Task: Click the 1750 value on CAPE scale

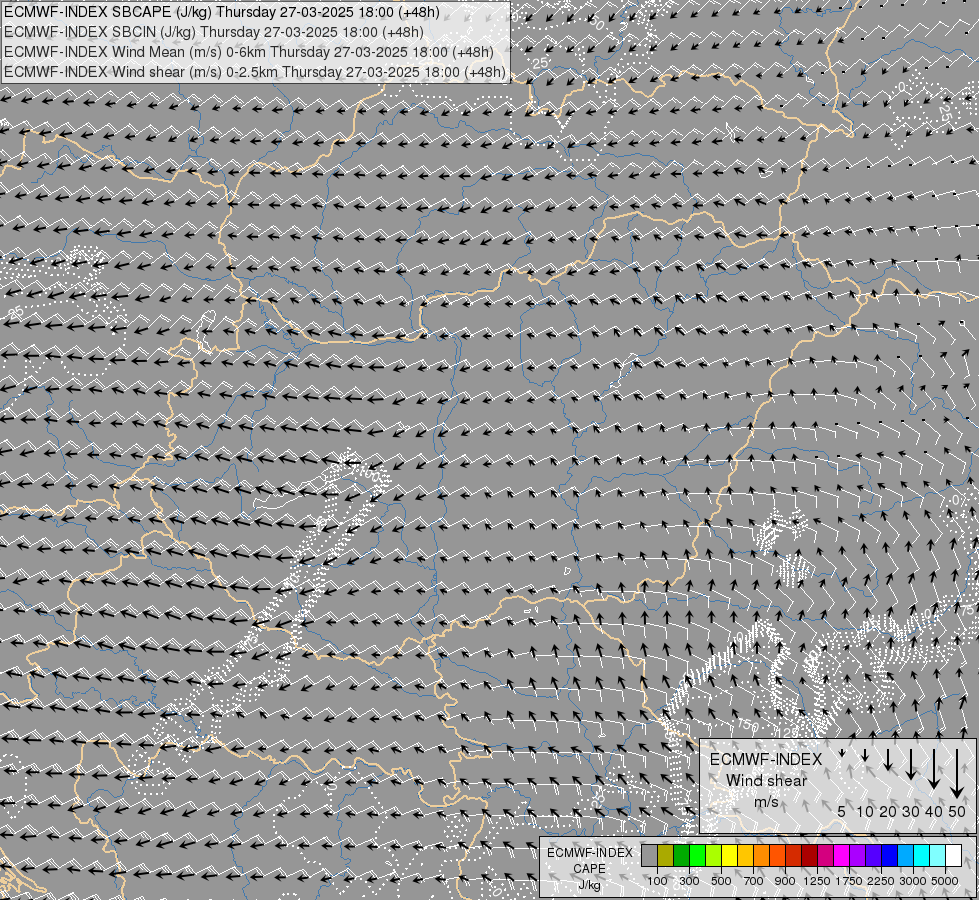Action: (849, 881)
